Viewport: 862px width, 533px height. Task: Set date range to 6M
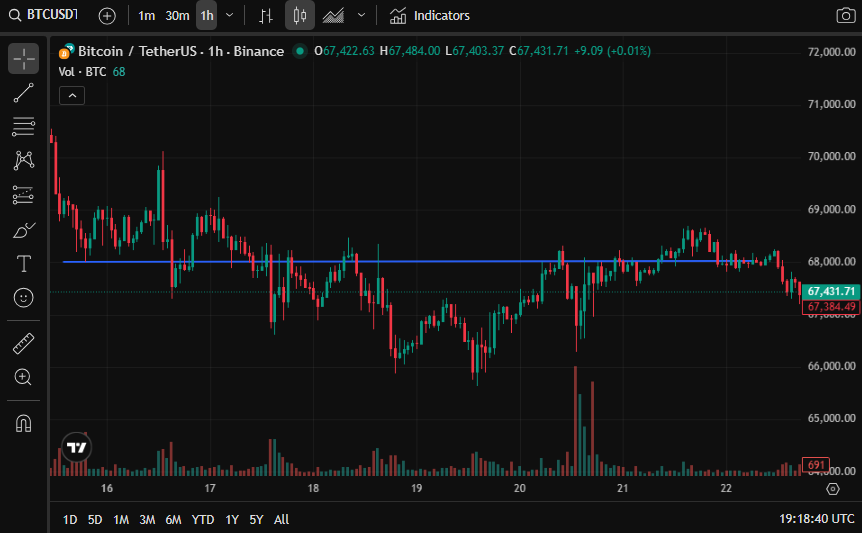click(x=173, y=519)
